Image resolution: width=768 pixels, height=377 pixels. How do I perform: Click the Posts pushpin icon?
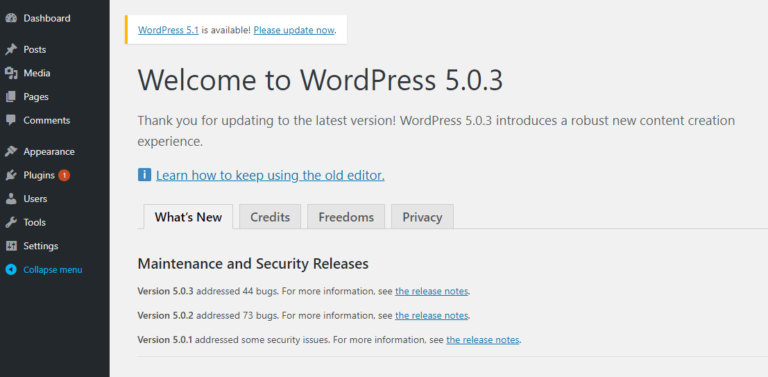pos(11,49)
